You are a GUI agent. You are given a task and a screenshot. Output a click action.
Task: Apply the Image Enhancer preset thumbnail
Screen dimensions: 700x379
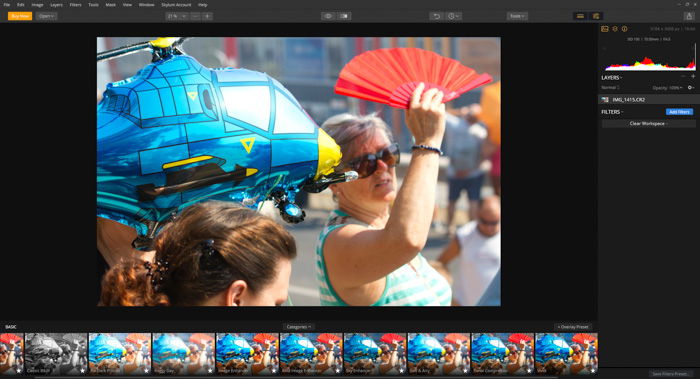pos(247,353)
